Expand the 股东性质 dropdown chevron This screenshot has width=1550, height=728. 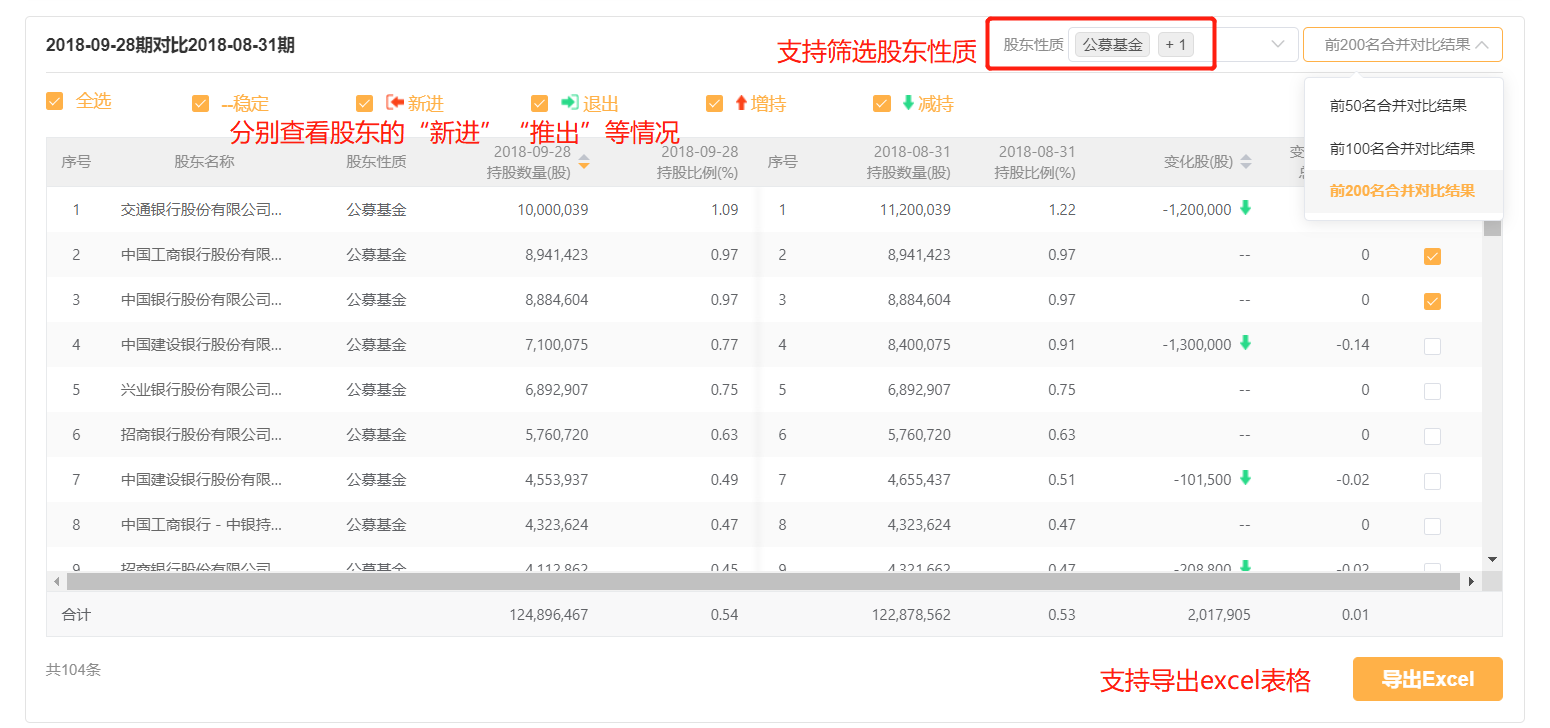[1277, 44]
